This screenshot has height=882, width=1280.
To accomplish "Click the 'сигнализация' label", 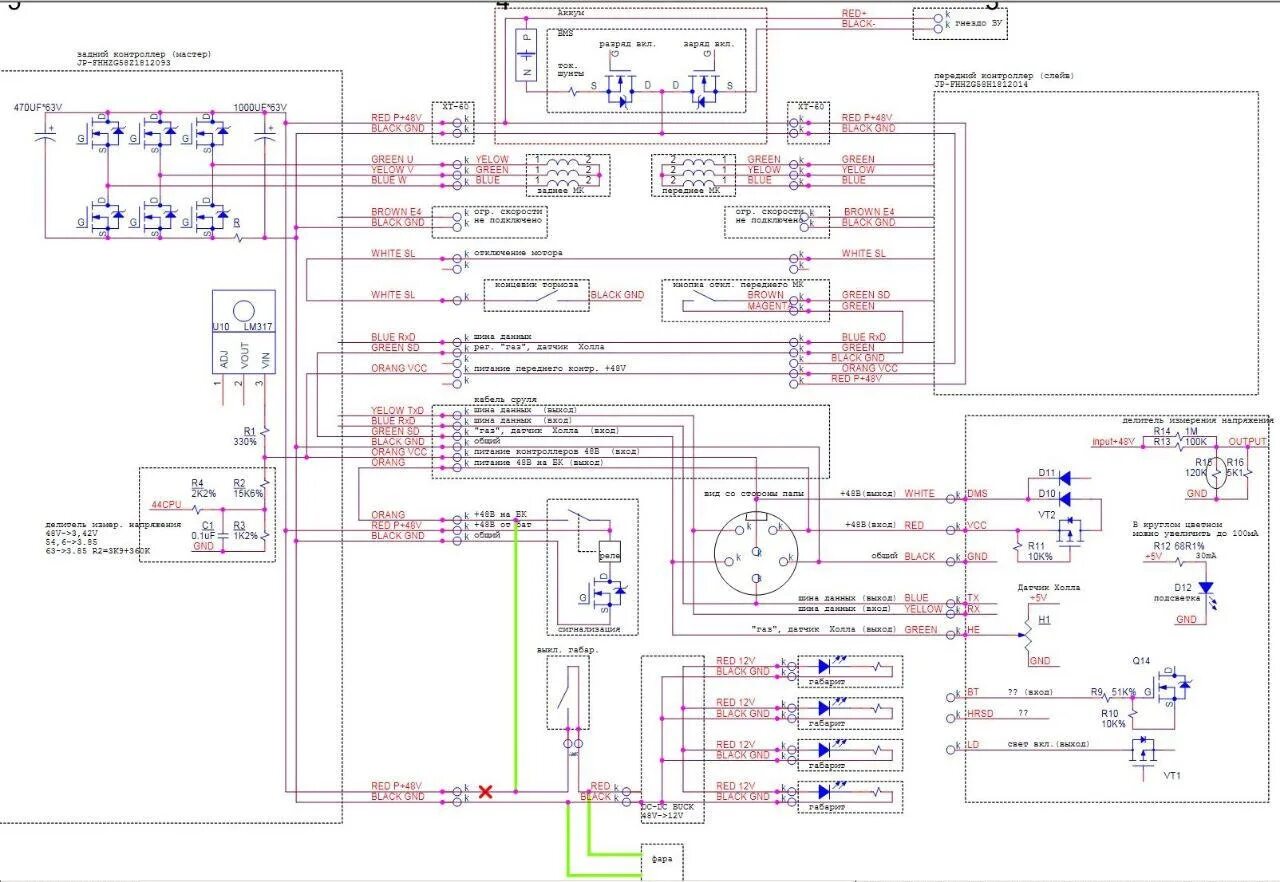I will click(x=589, y=629).
